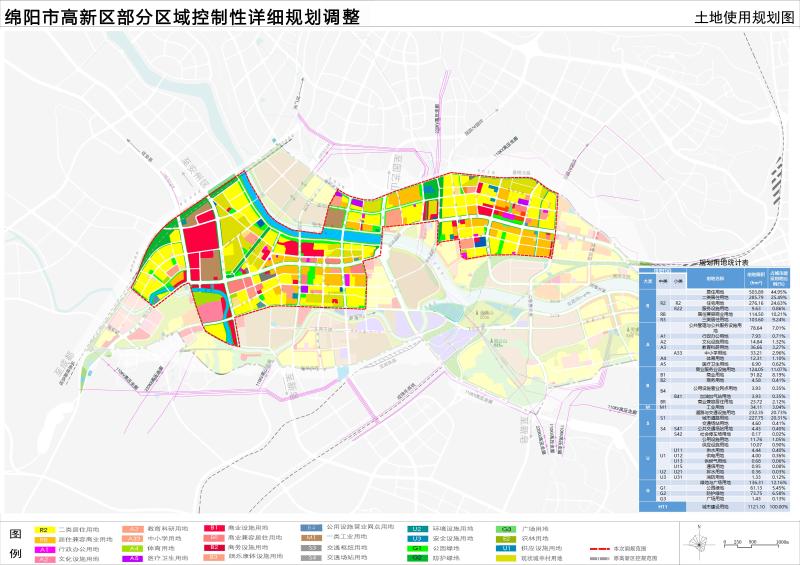This screenshot has height=565, width=800.
Task: Click the table cell '1121.10'
Action: tap(757, 507)
